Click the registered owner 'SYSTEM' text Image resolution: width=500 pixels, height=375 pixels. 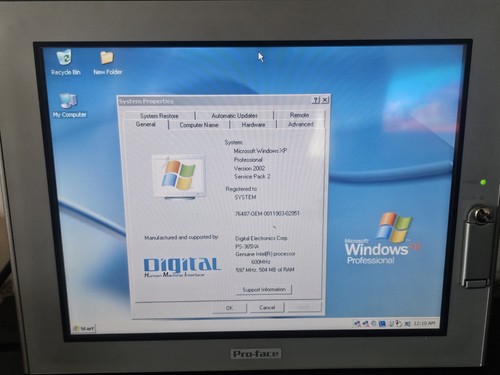245,197
